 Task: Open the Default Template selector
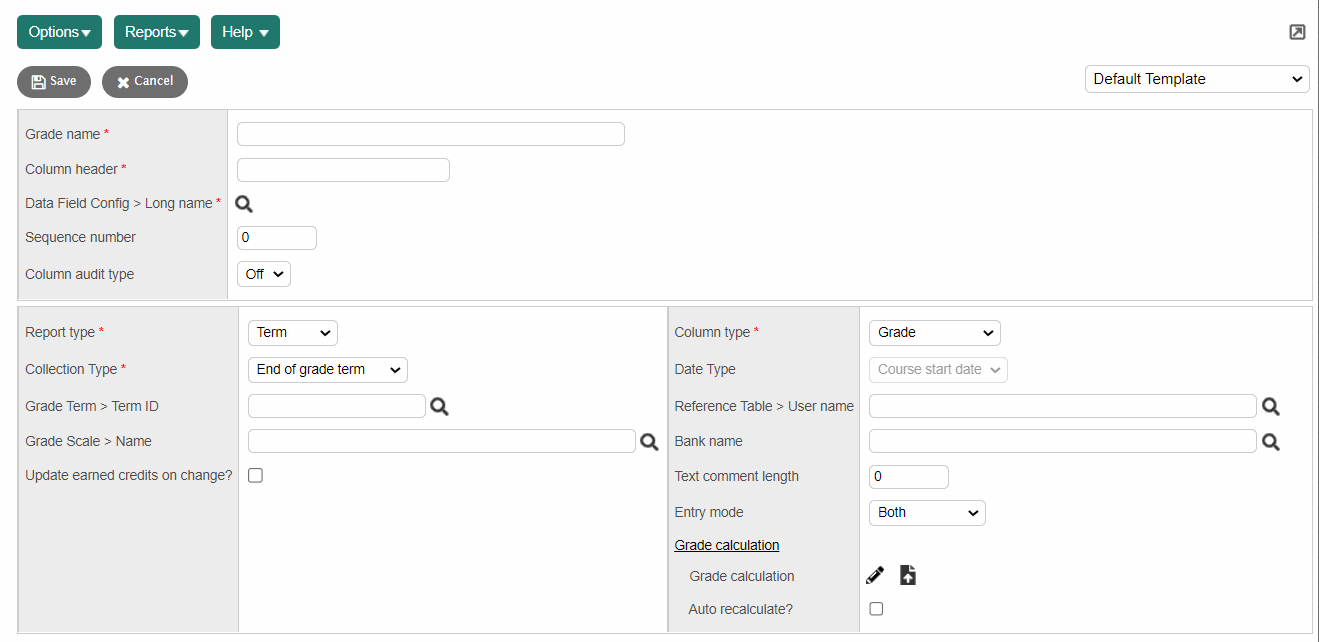point(1197,79)
